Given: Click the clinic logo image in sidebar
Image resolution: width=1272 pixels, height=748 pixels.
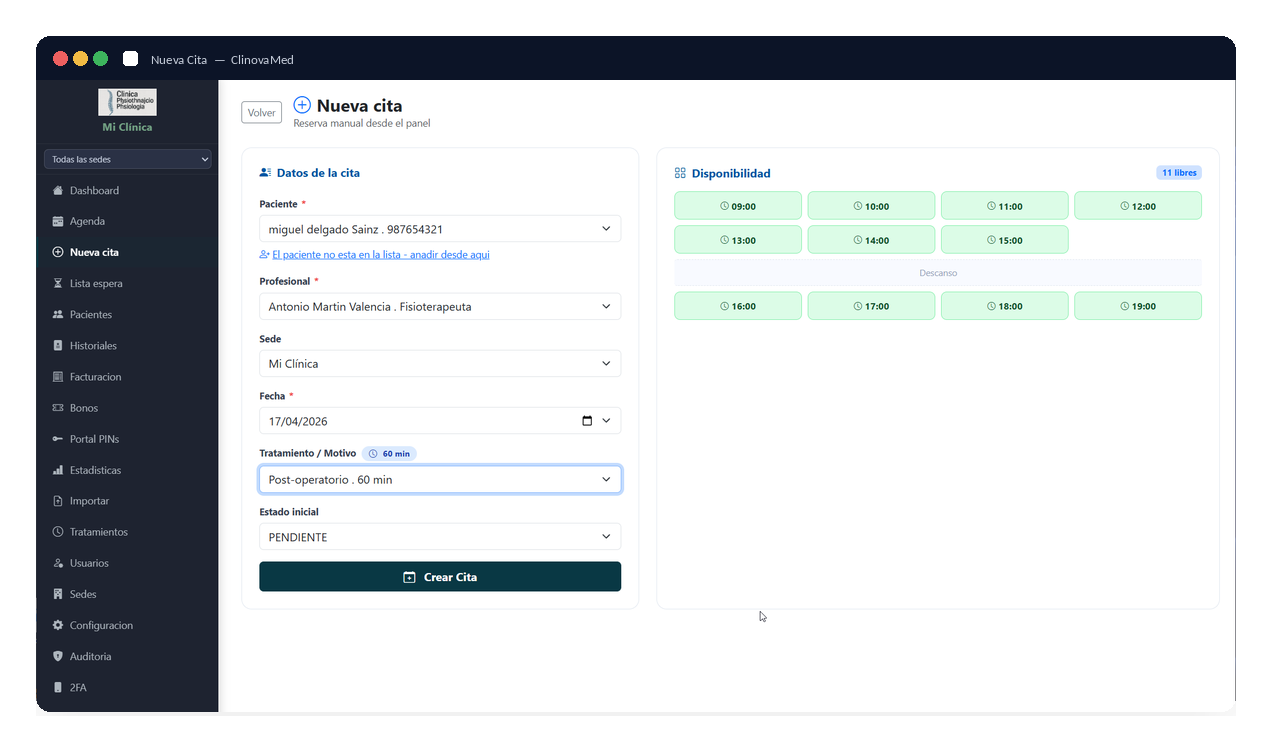Looking at the screenshot, I should click(x=127, y=102).
